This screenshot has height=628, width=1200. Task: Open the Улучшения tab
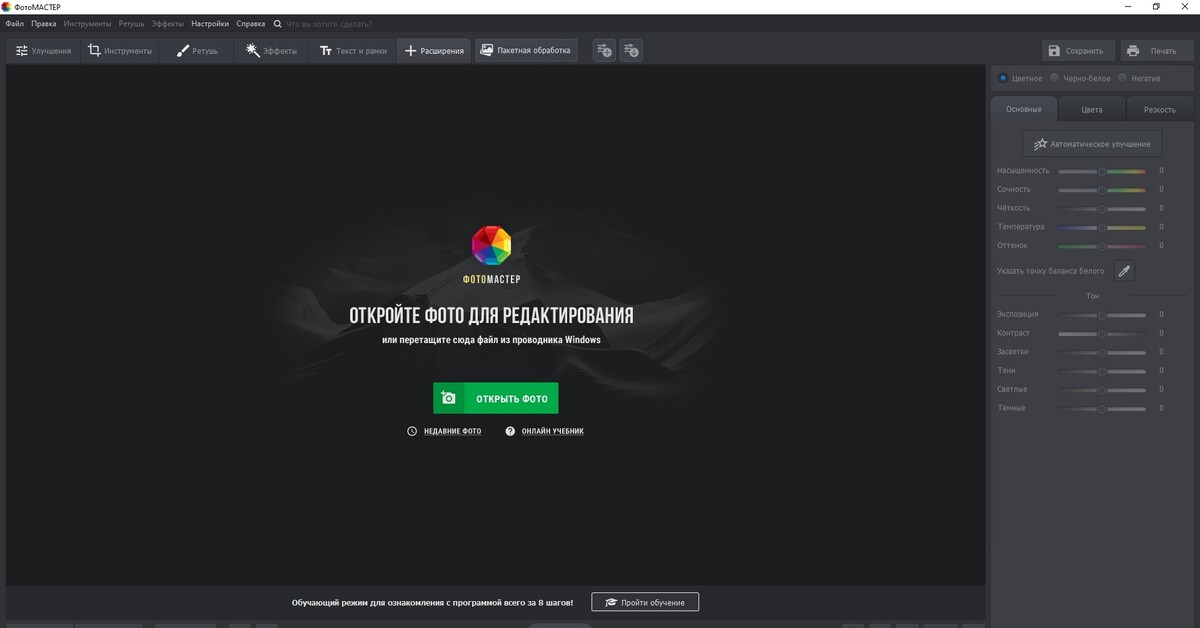point(43,50)
